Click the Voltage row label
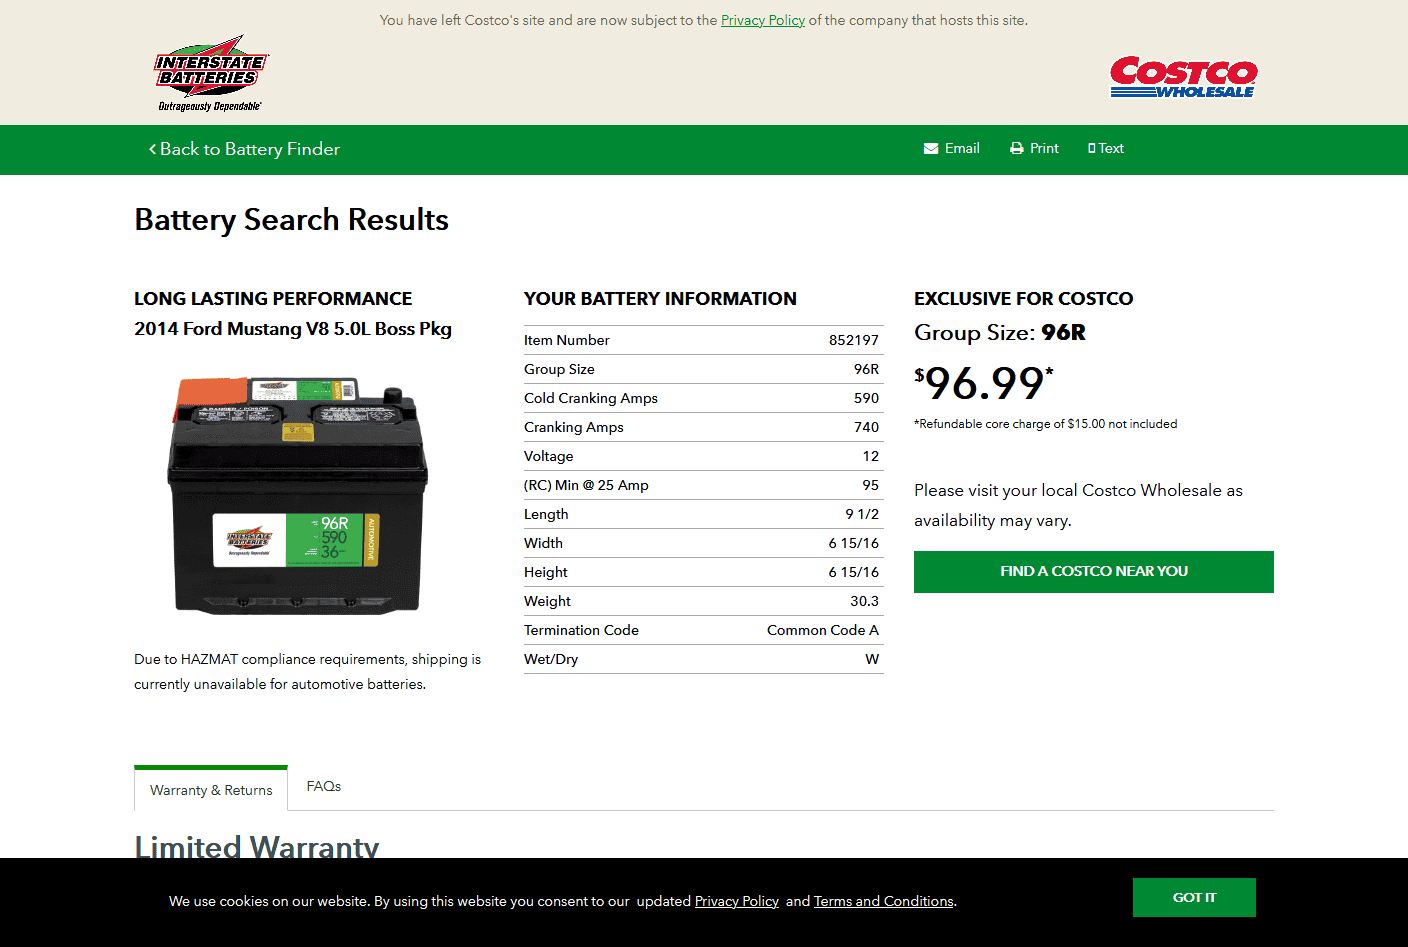Image resolution: width=1408 pixels, height=947 pixels. pyautogui.click(x=549, y=456)
